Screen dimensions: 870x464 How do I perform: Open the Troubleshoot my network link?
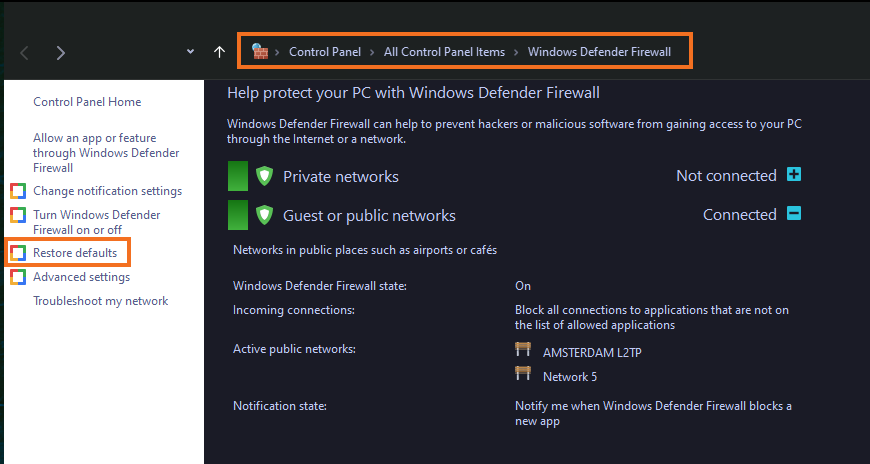point(100,301)
